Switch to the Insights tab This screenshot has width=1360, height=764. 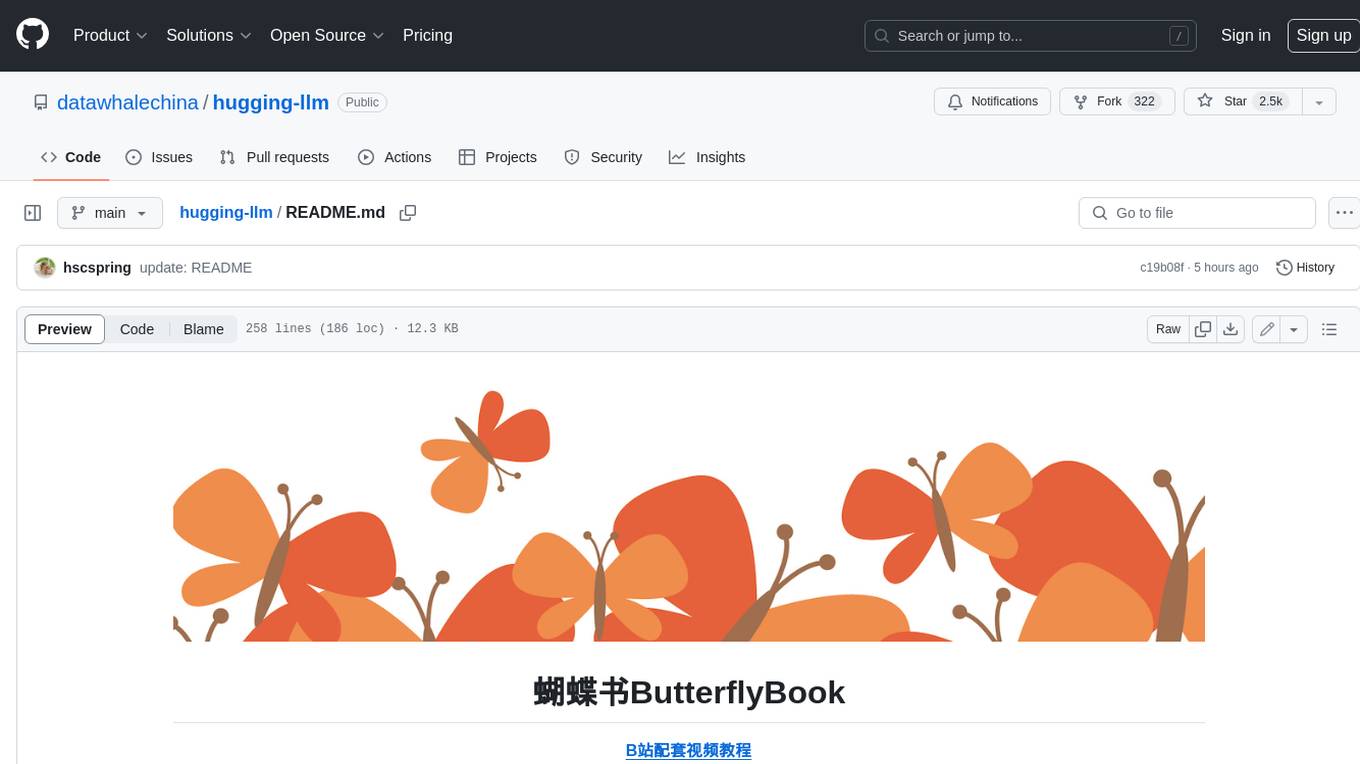pyautogui.click(x=707, y=157)
